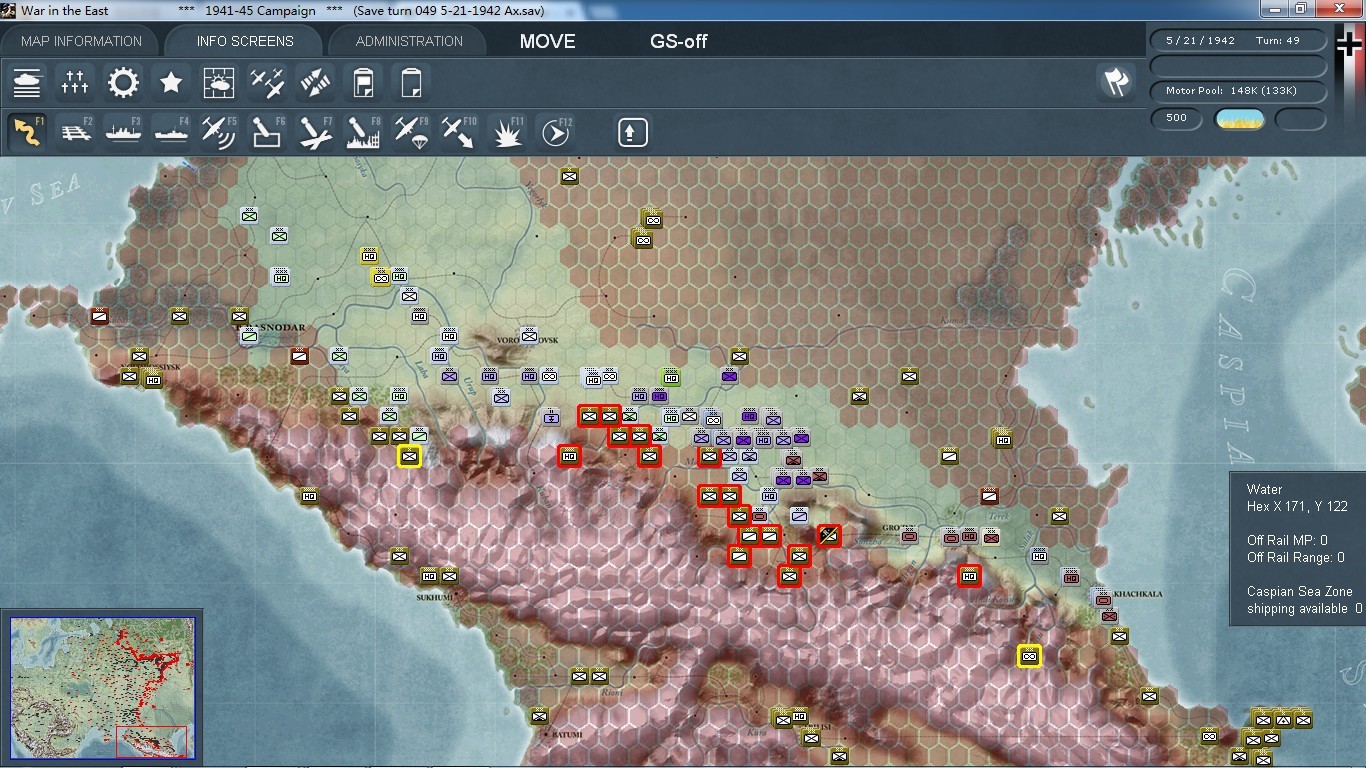Viewport: 1366px width, 768px height.
Task: Open the ADMINISTRATION tab
Action: 409,41
